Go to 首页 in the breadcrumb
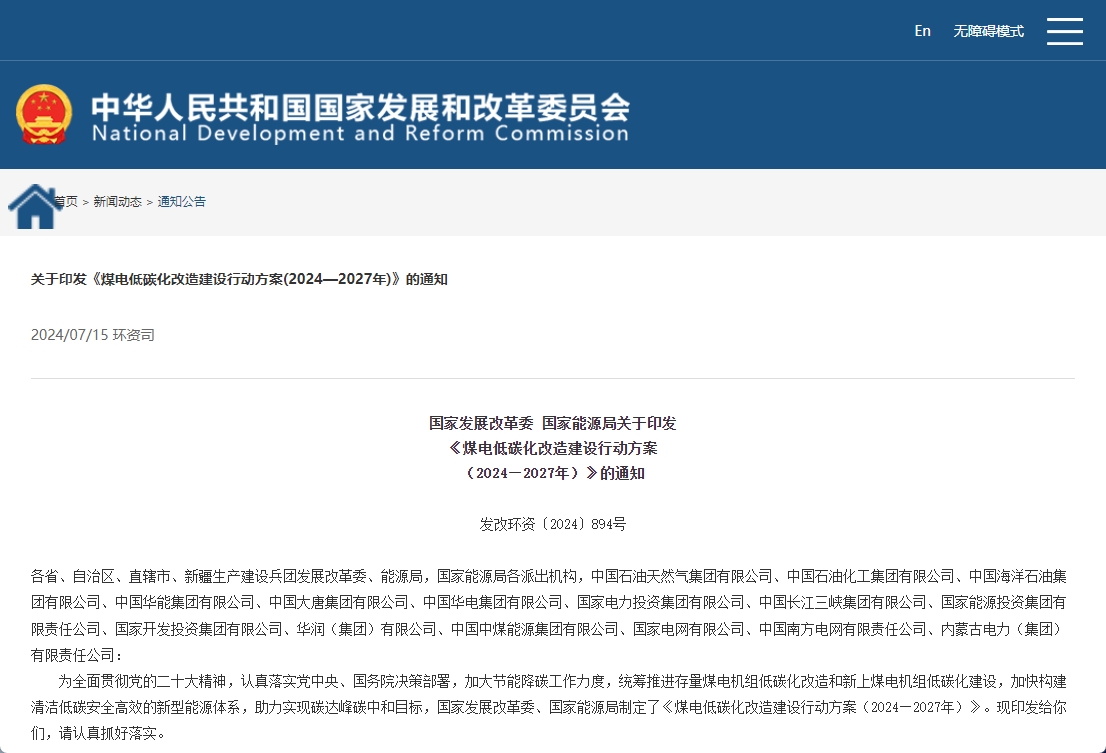 (68, 202)
